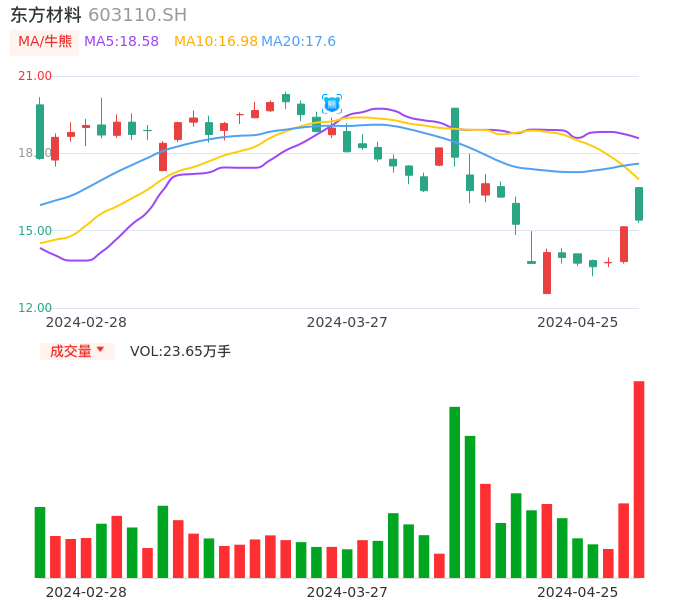
Task: Click the 12.00 price axis label
Action: click(35, 308)
